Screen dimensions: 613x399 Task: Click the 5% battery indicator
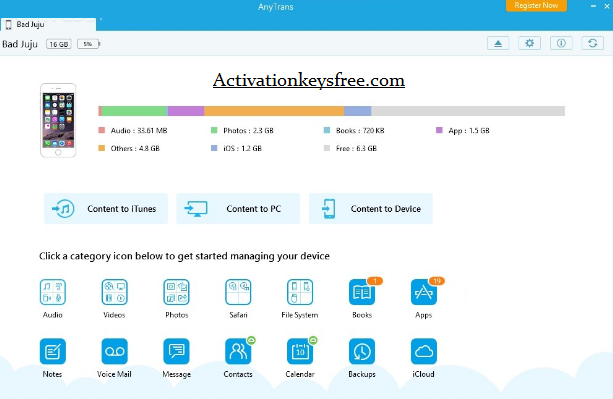(88, 44)
